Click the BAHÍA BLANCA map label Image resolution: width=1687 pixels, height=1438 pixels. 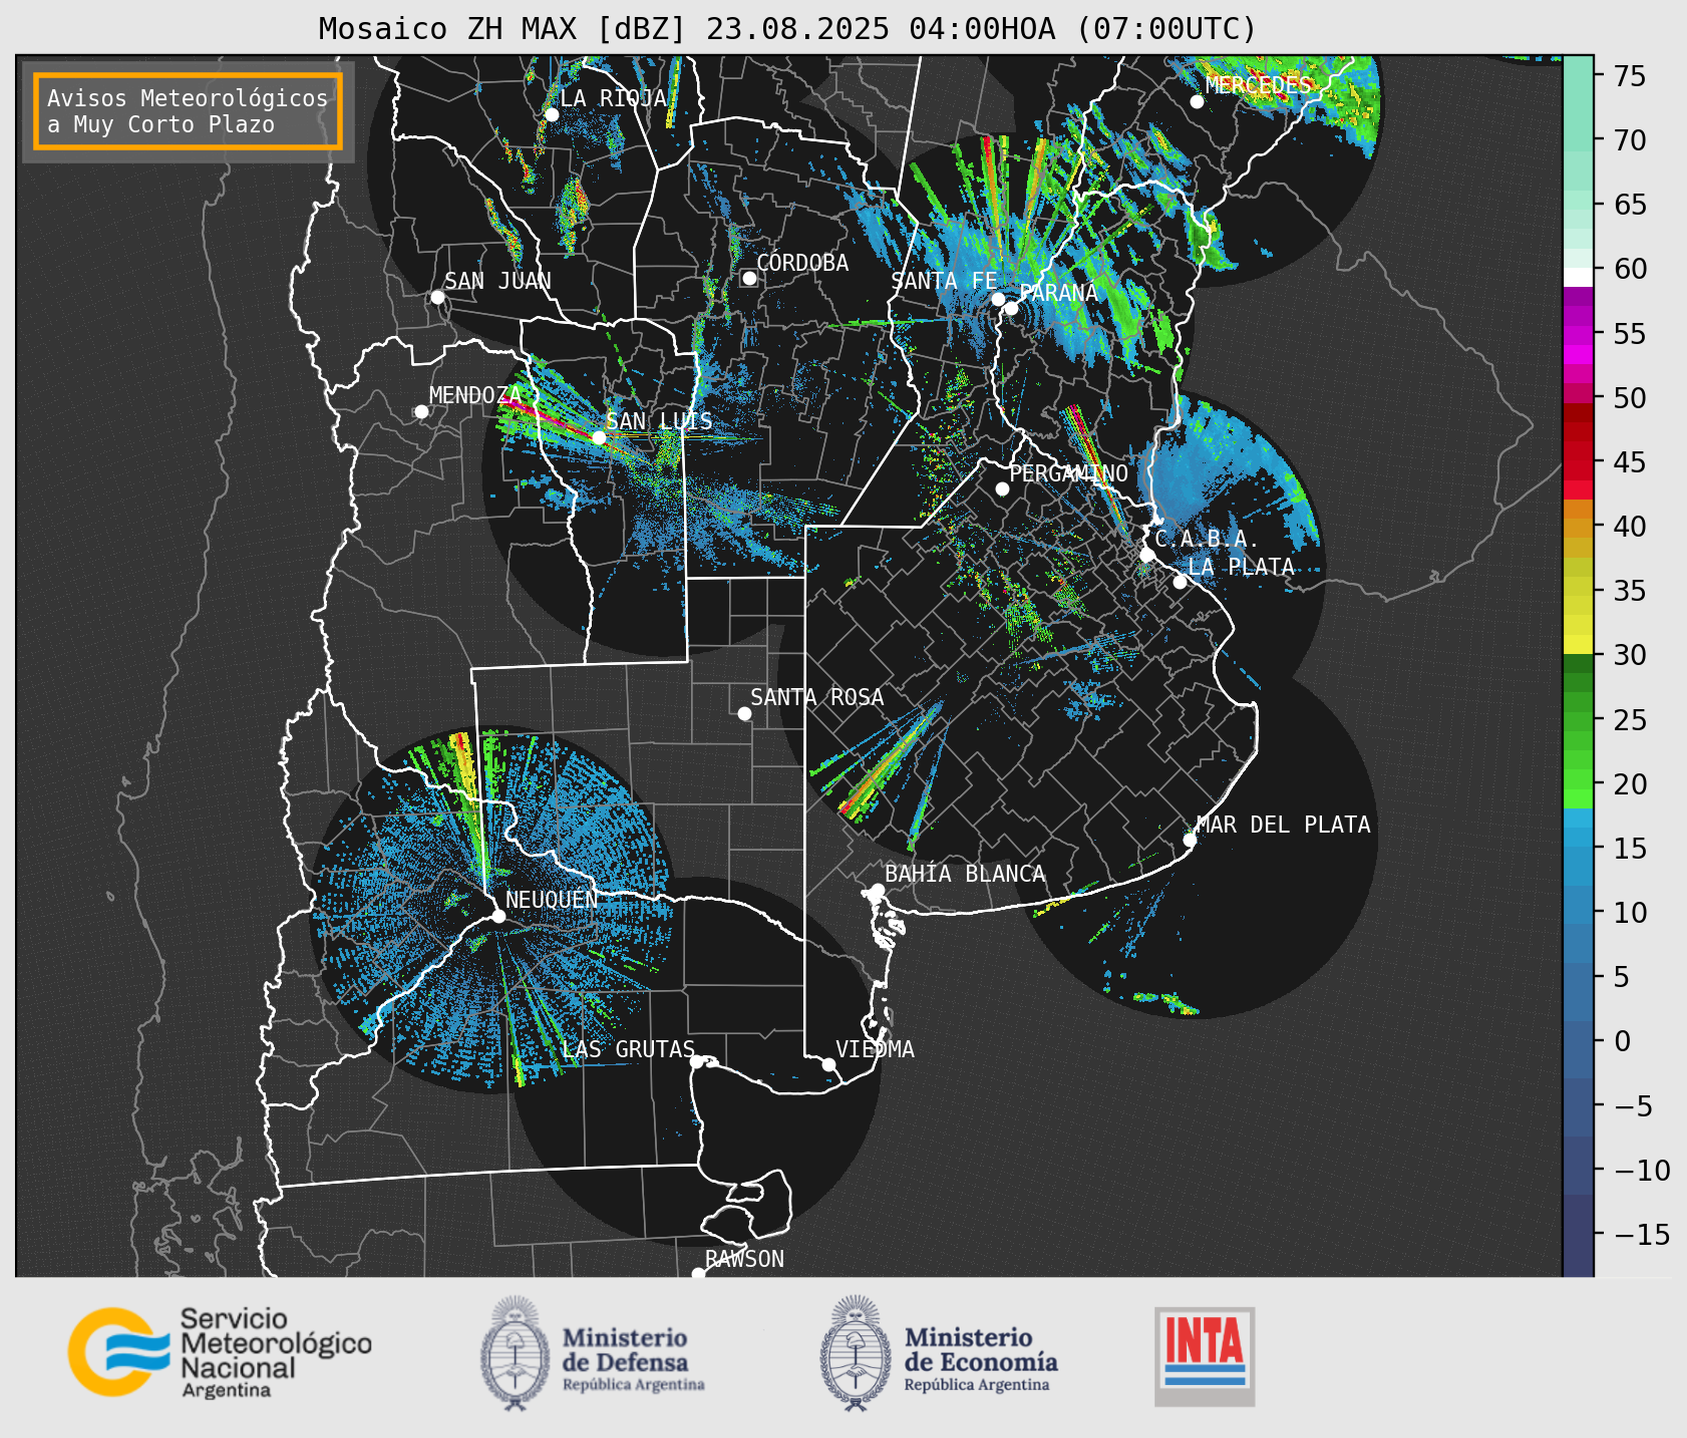[965, 874]
